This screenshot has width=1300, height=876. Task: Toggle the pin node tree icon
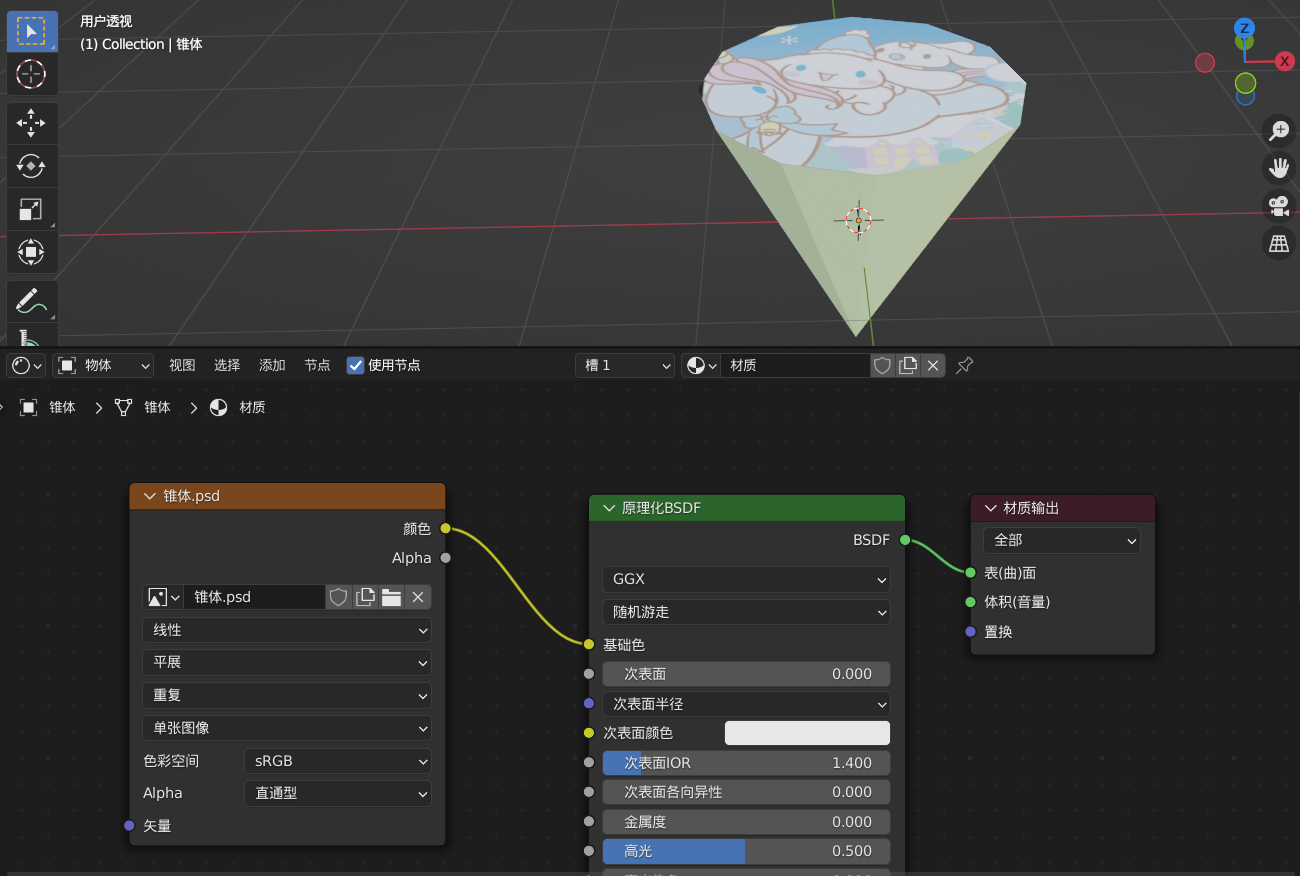pyautogui.click(x=964, y=365)
